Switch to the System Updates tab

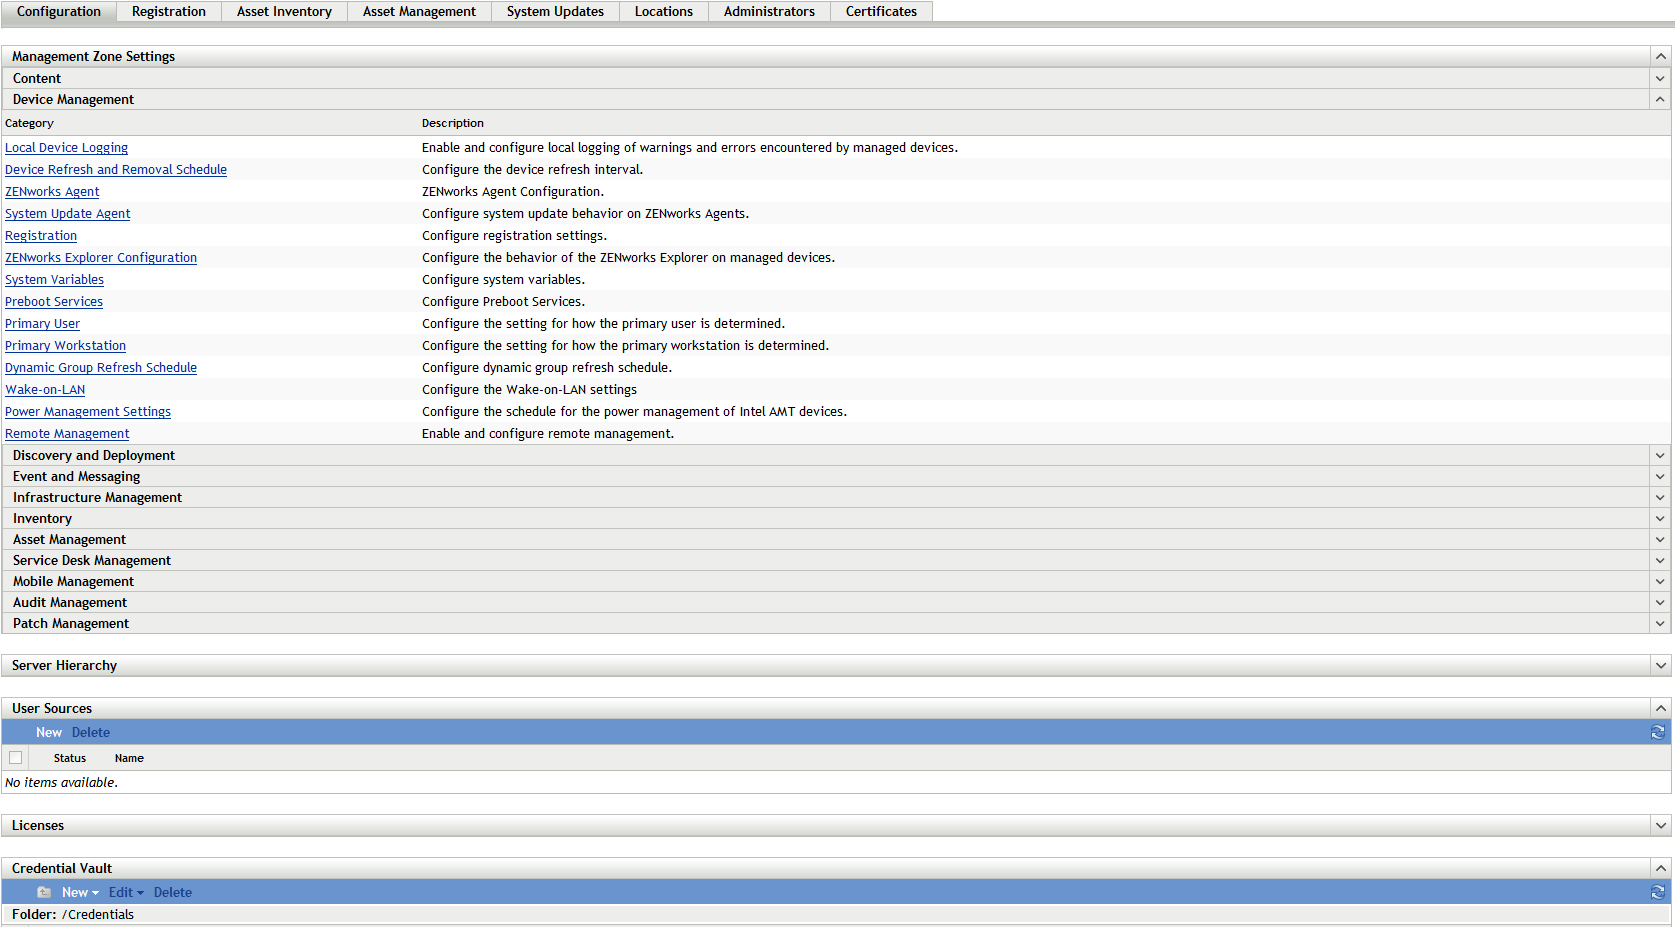555,11
